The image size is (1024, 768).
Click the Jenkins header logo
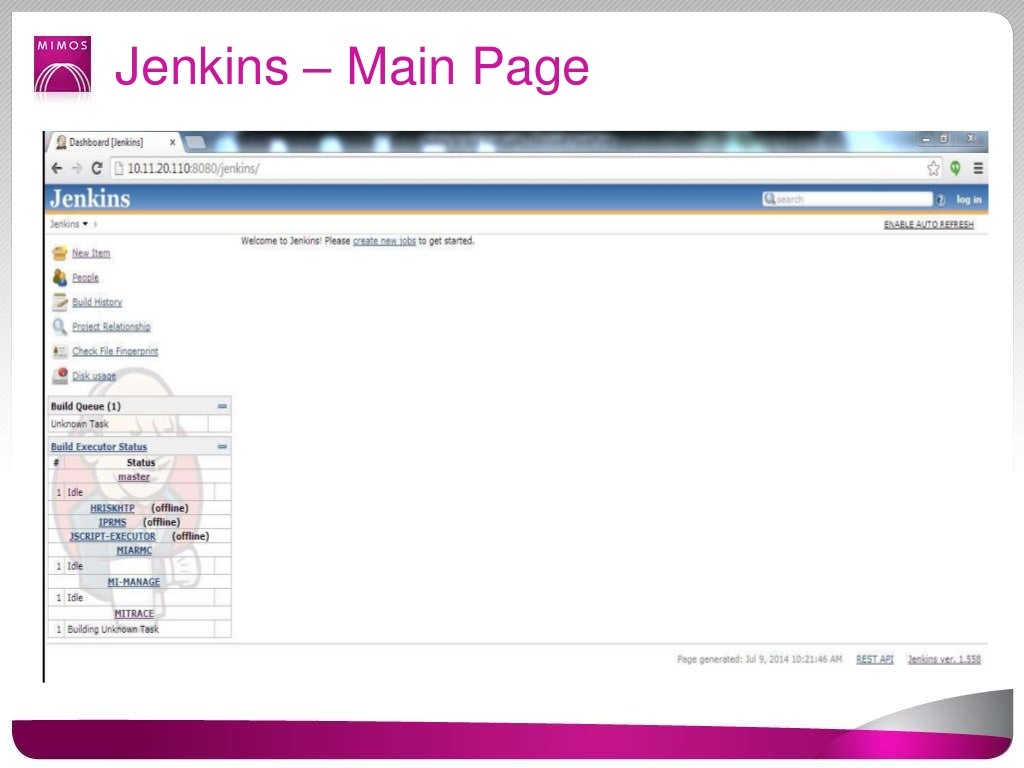pos(90,199)
